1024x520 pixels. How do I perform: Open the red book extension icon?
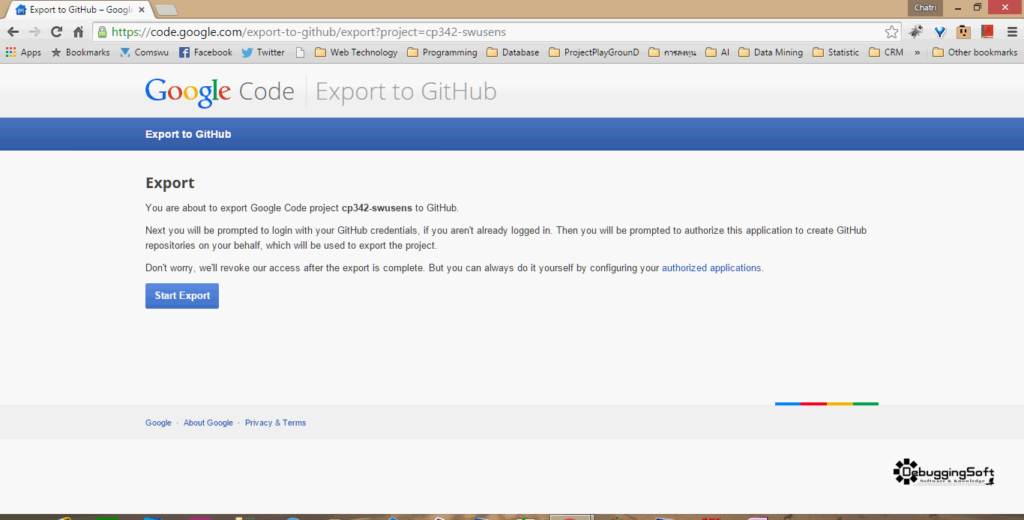(987, 31)
